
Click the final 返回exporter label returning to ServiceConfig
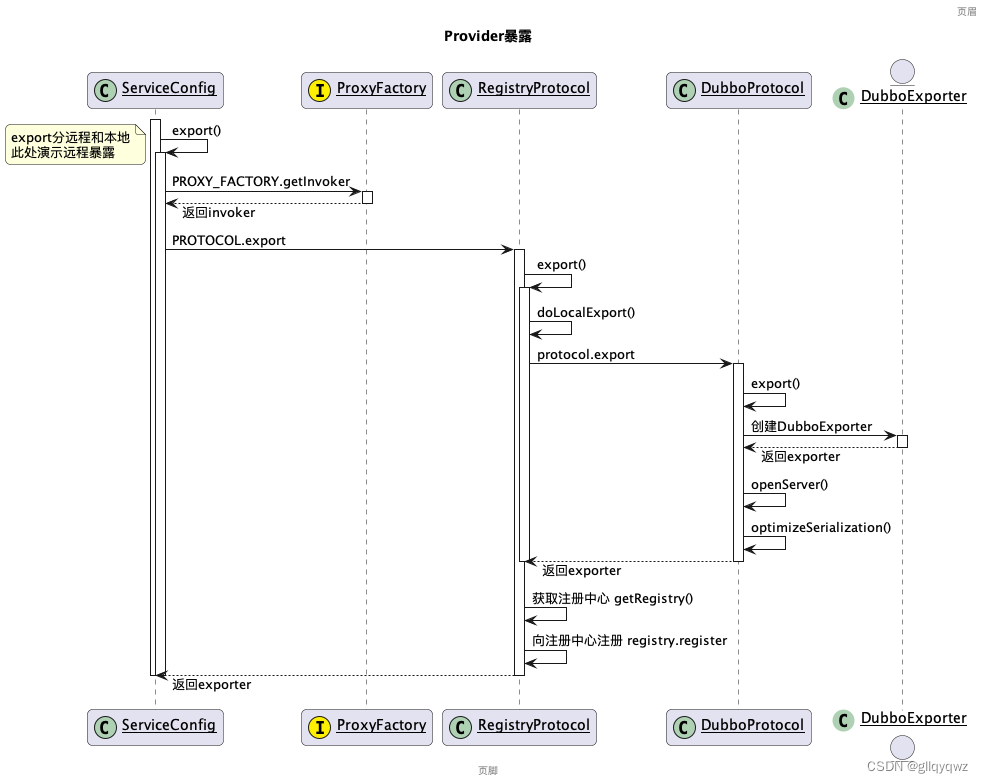pos(211,685)
